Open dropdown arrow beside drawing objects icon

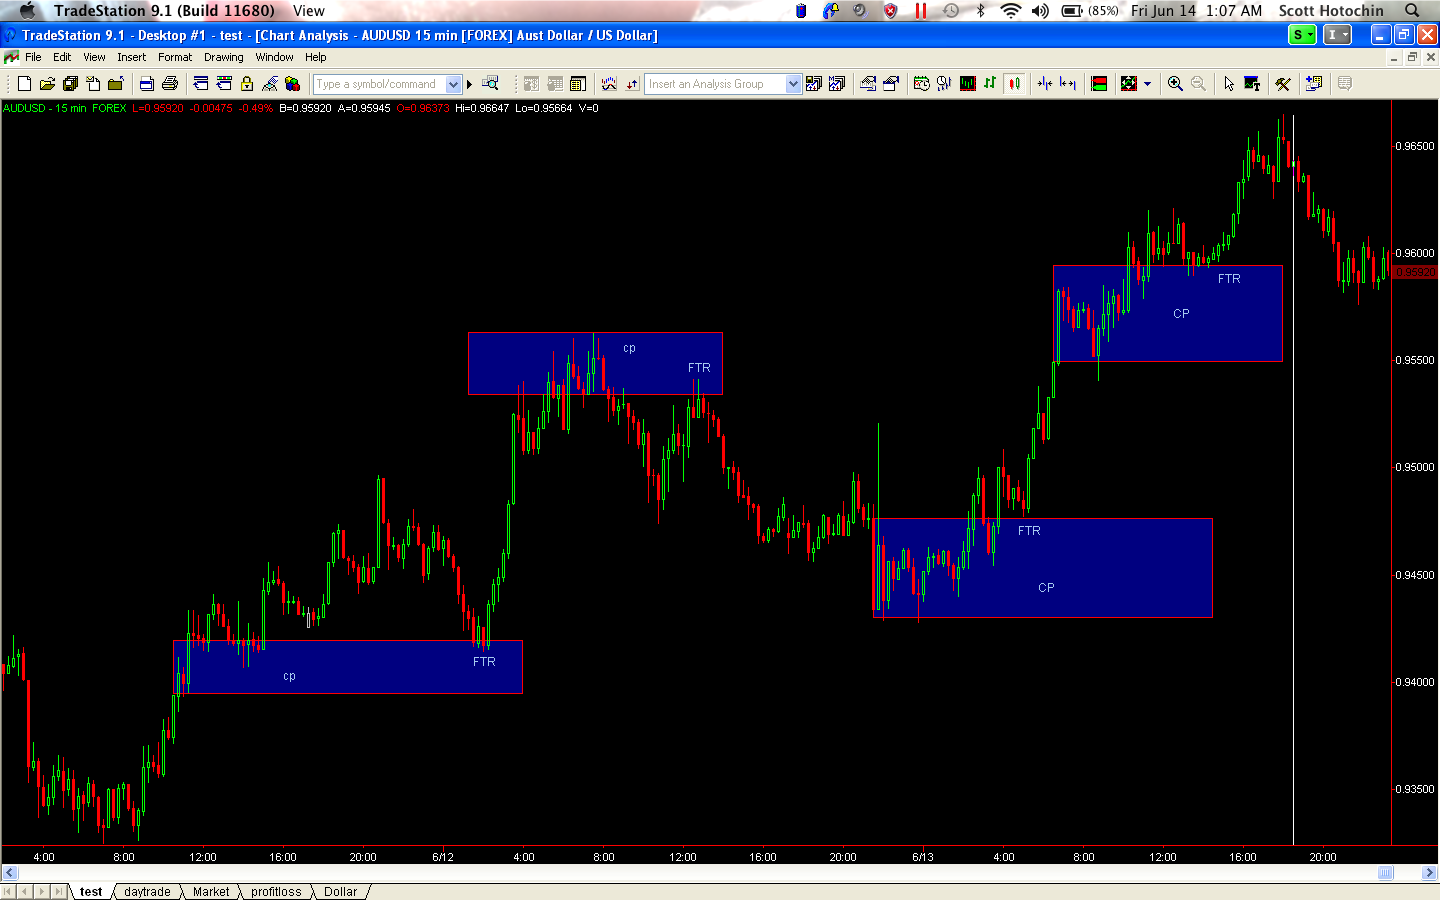tap(1147, 84)
